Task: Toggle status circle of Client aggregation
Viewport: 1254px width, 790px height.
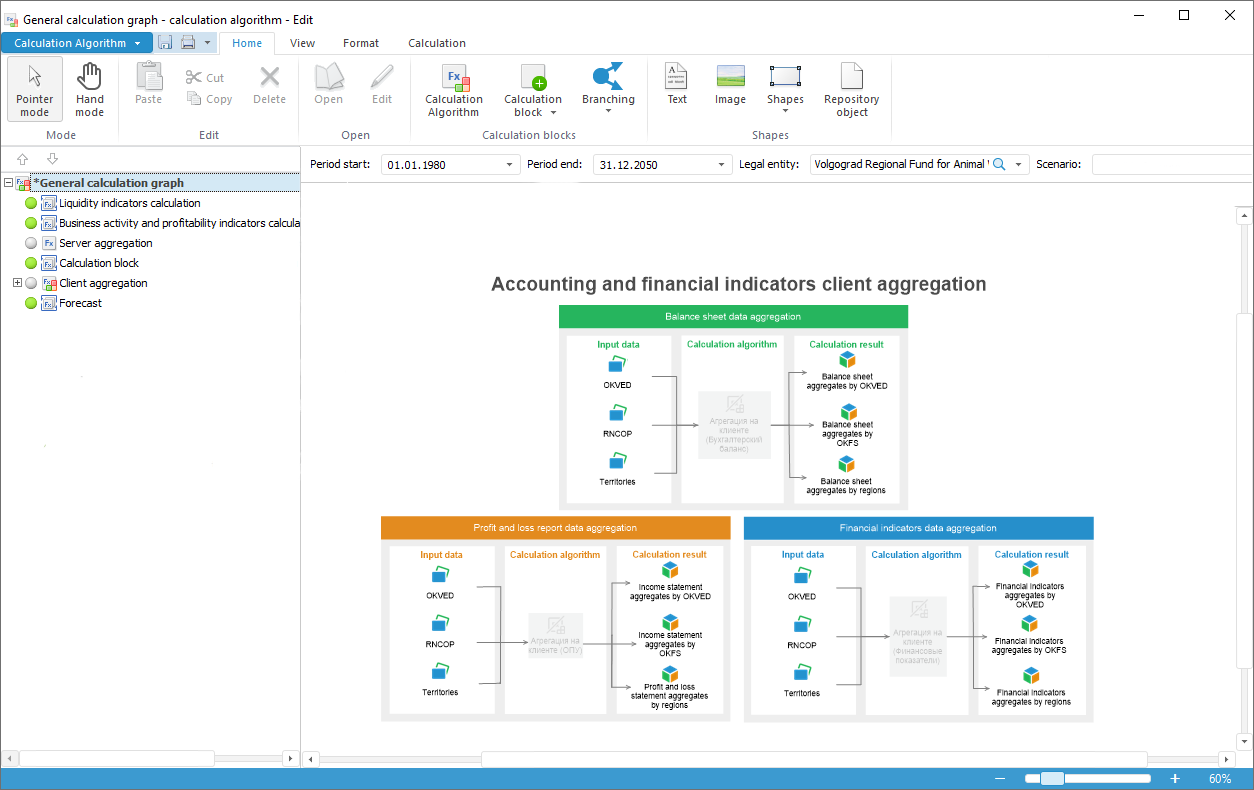Action: click(x=31, y=283)
